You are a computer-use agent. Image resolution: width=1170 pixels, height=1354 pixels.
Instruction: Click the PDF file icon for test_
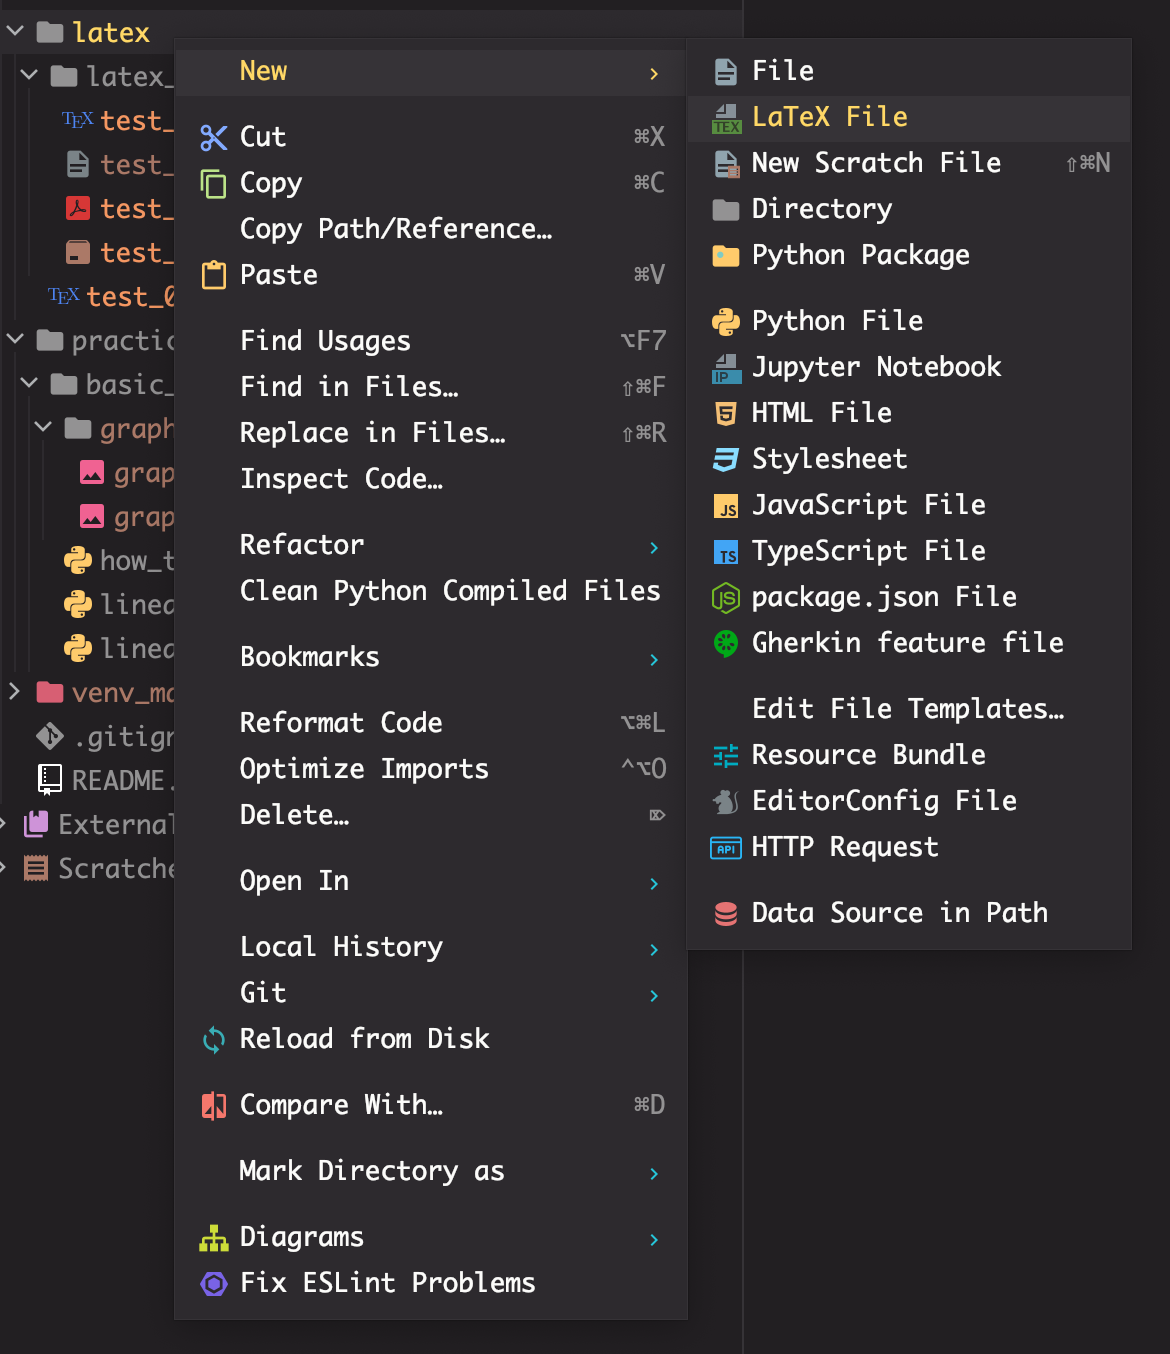click(78, 208)
